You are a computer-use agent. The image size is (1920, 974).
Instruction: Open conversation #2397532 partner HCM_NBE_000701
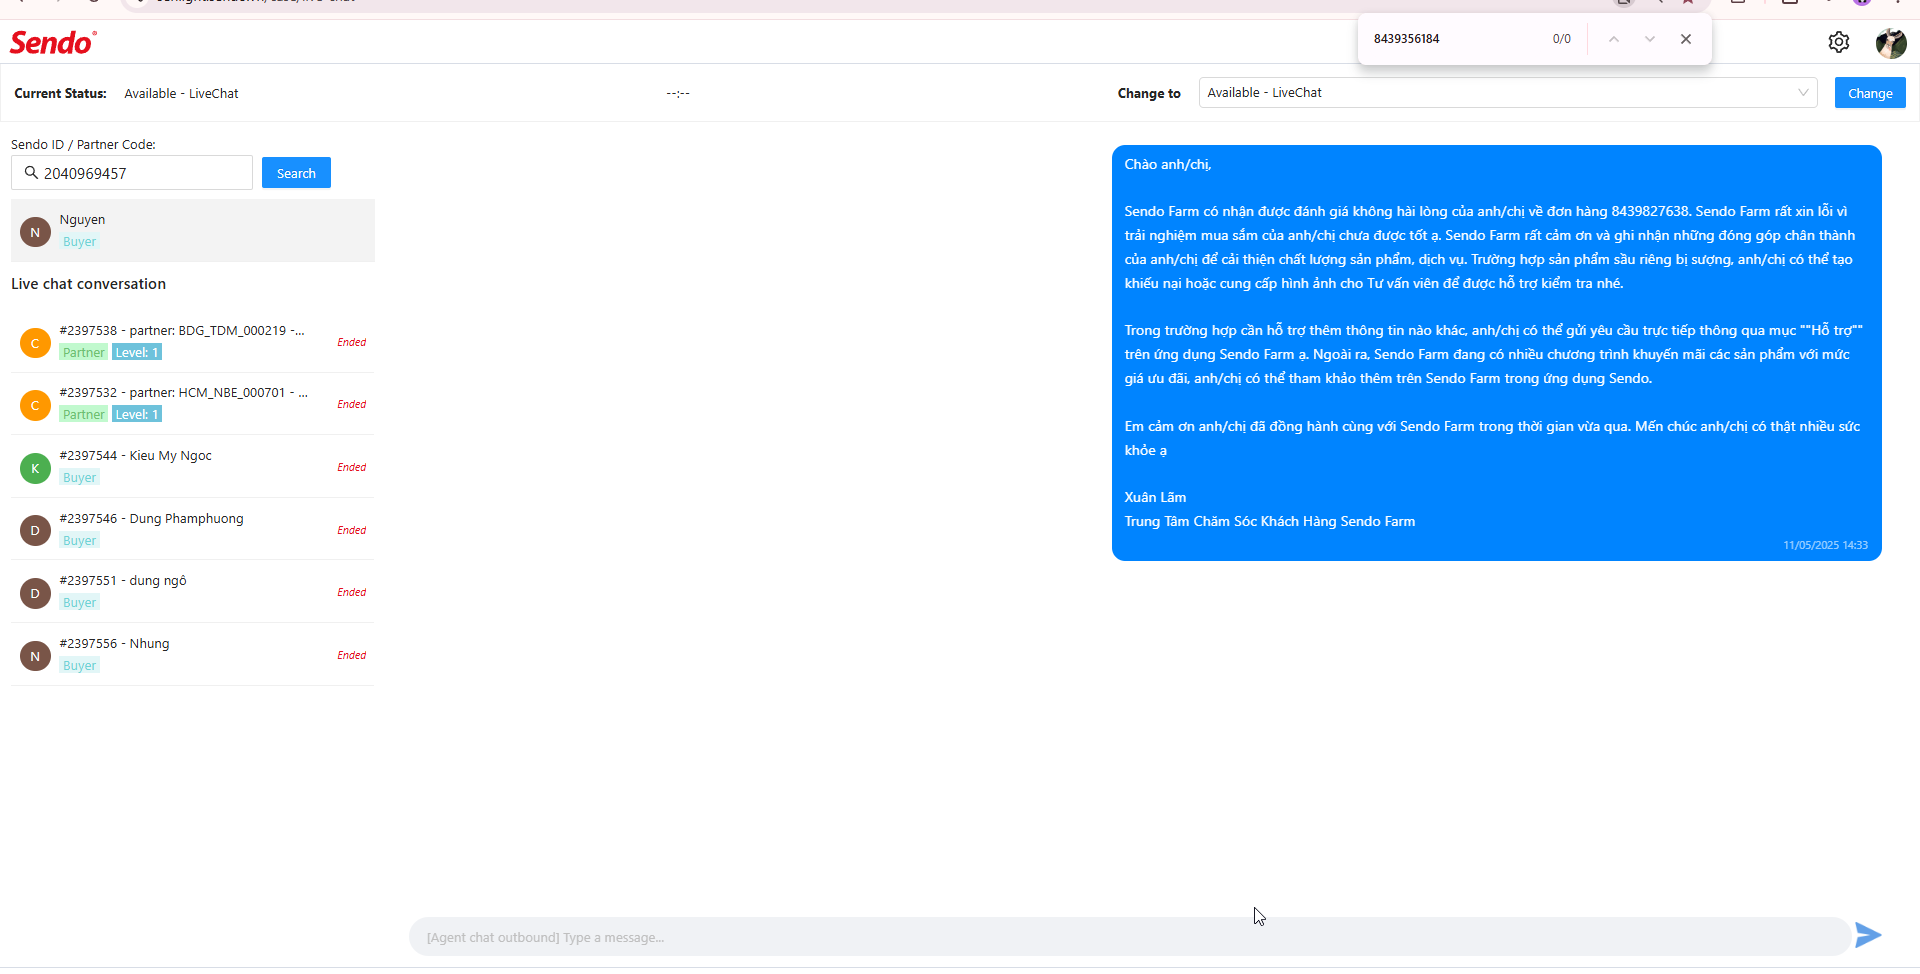tap(193, 404)
